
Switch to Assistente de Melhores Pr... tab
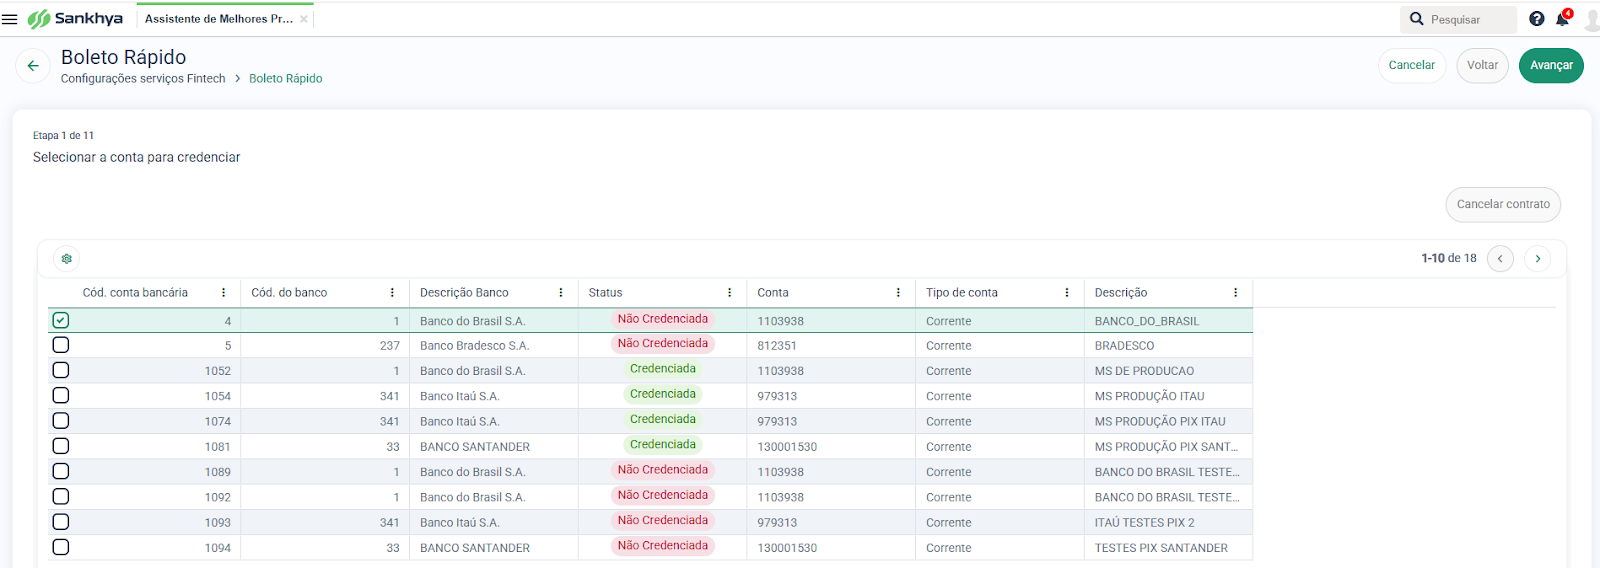(218, 19)
